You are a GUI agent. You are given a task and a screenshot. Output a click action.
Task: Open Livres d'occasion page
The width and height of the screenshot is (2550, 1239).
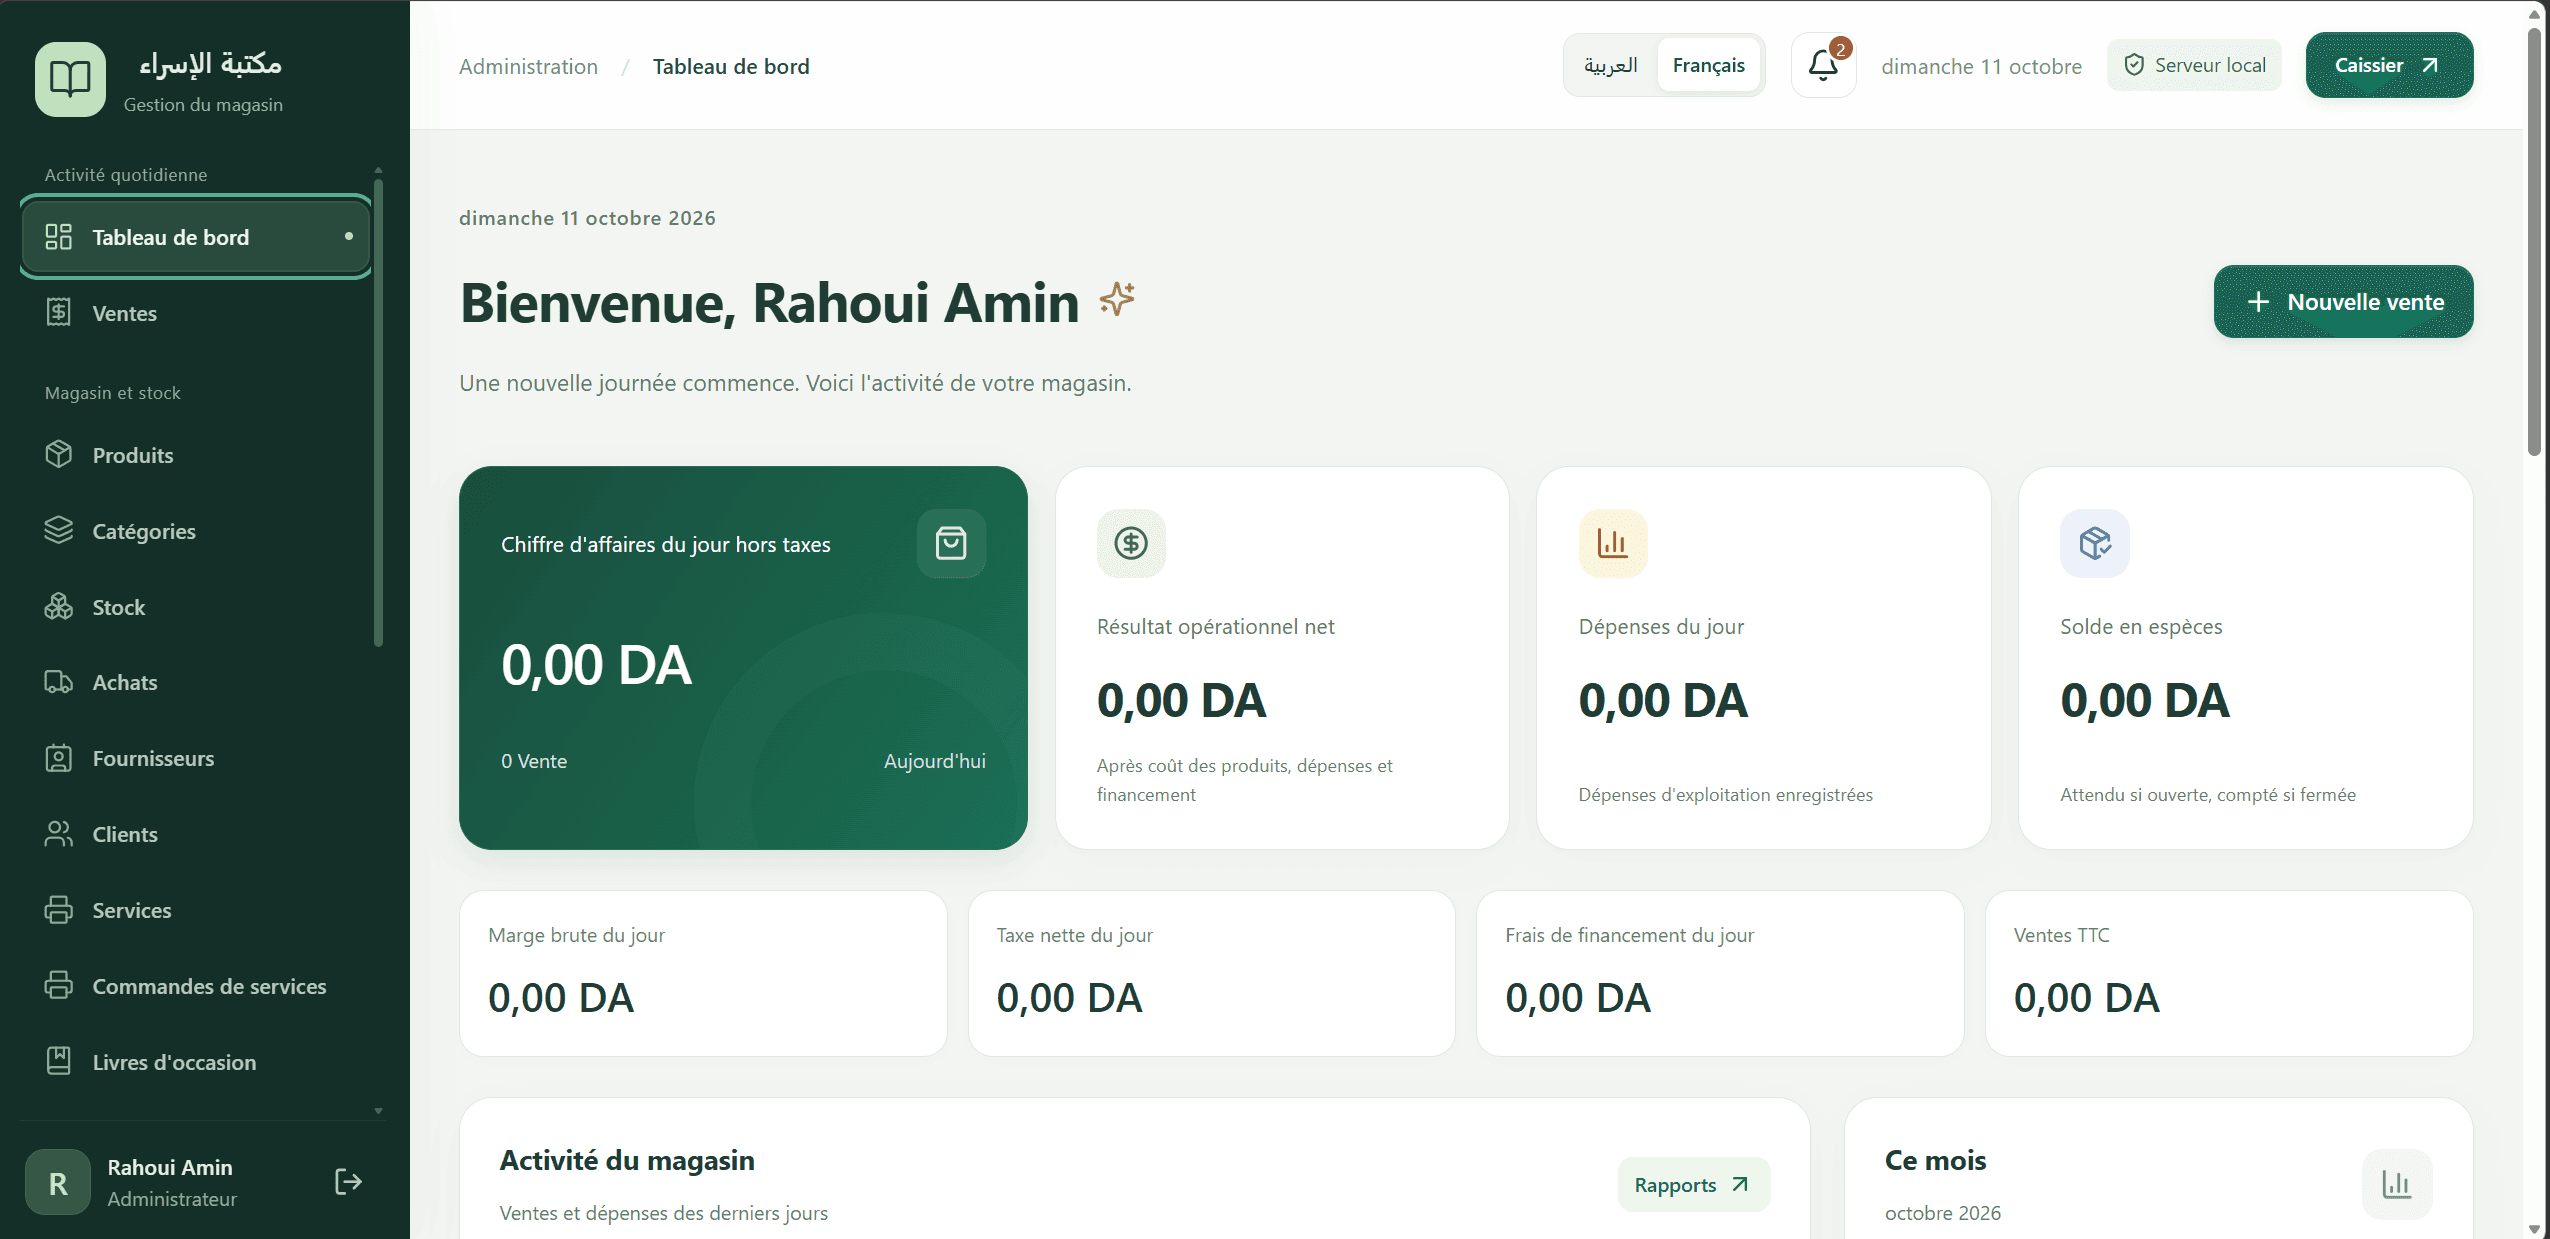196,1062
